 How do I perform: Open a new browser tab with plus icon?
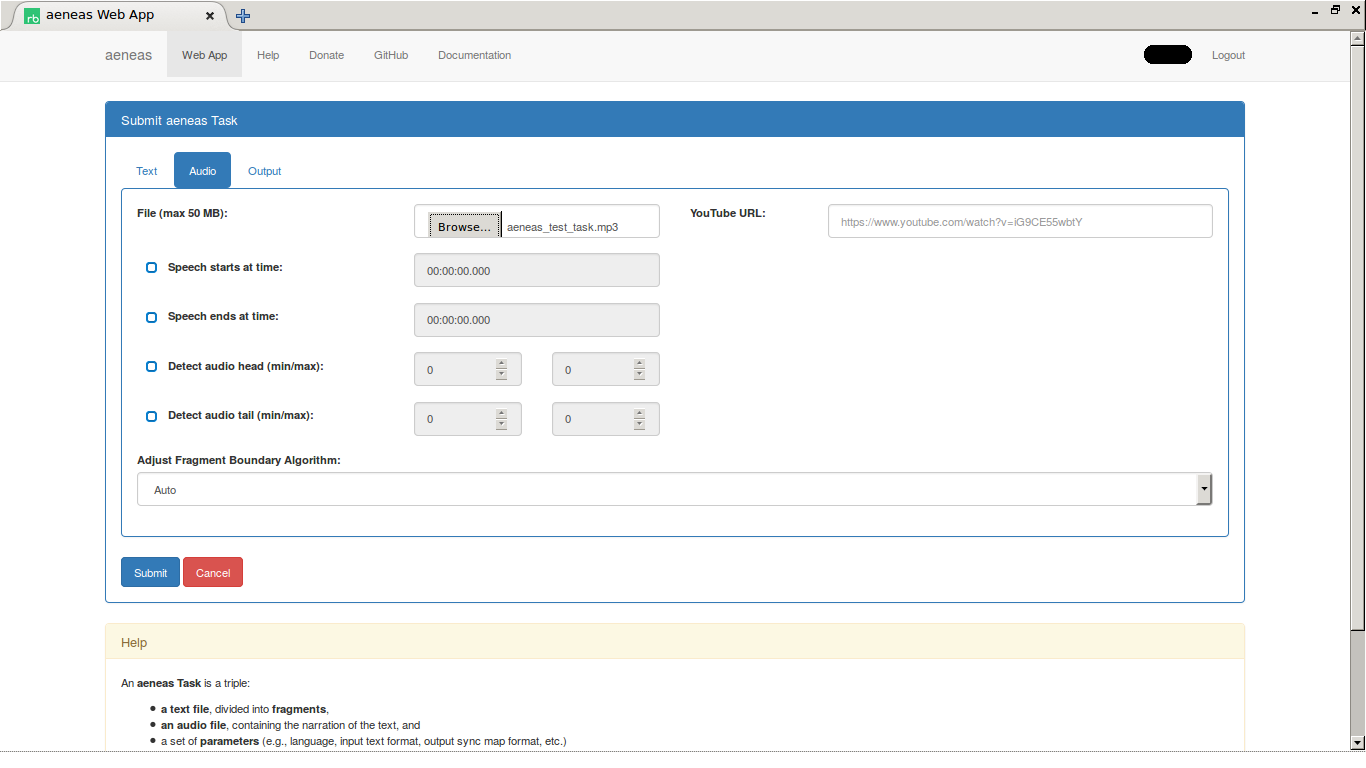(x=243, y=16)
